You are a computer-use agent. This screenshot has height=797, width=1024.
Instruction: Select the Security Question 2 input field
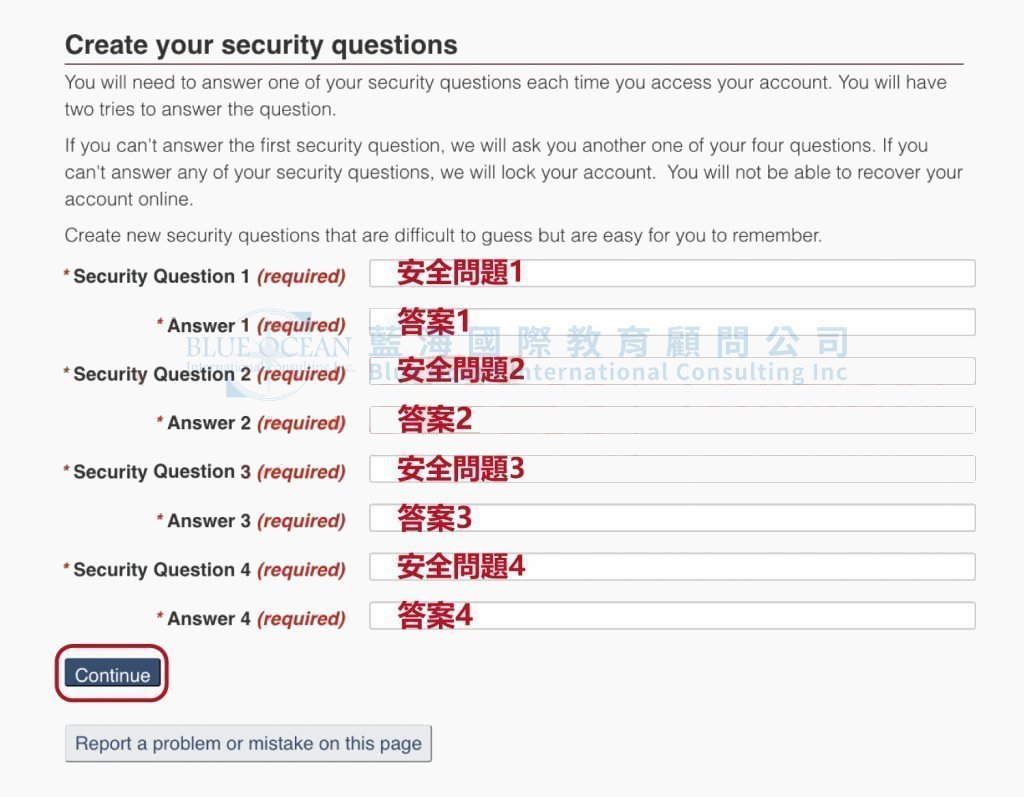[672, 371]
